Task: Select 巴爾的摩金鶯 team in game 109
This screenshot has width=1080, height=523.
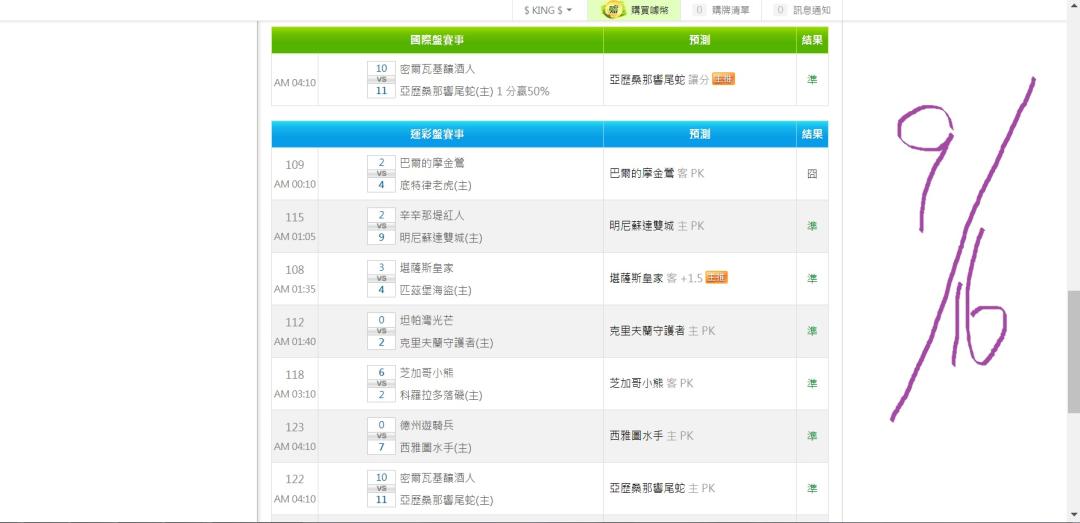Action: pyautogui.click(x=433, y=163)
